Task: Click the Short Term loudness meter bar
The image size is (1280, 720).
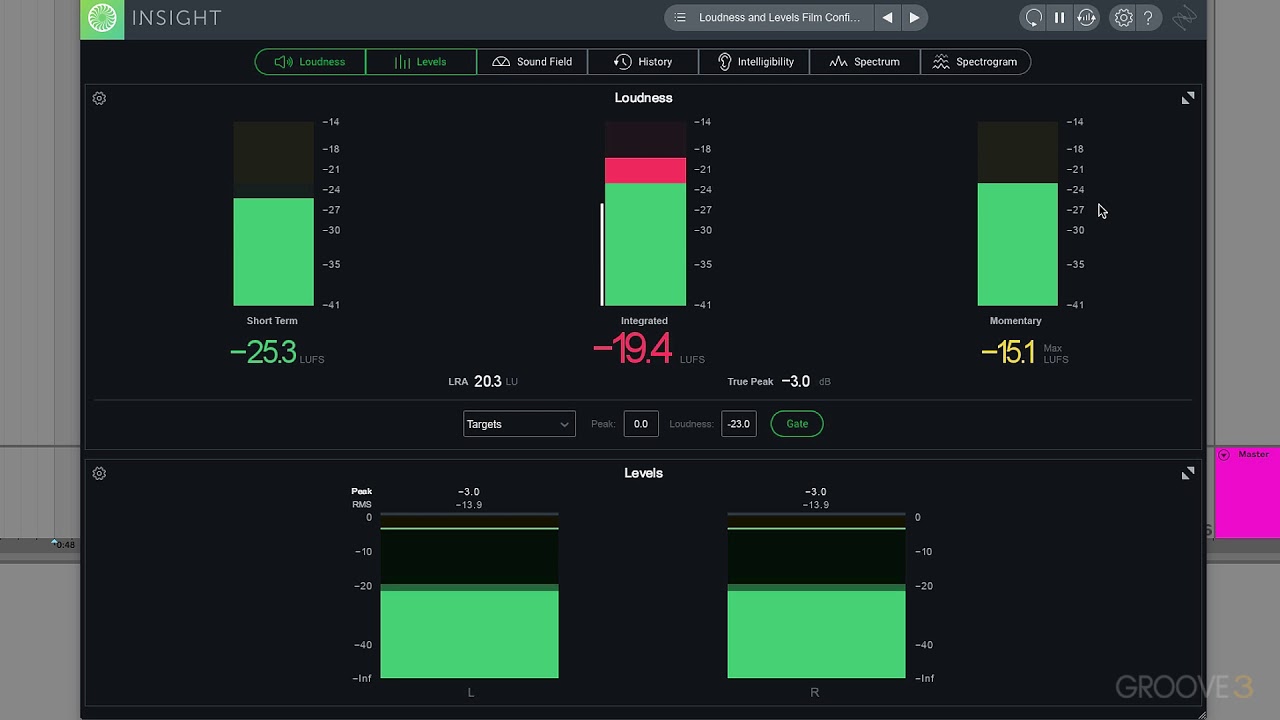Action: 273,214
